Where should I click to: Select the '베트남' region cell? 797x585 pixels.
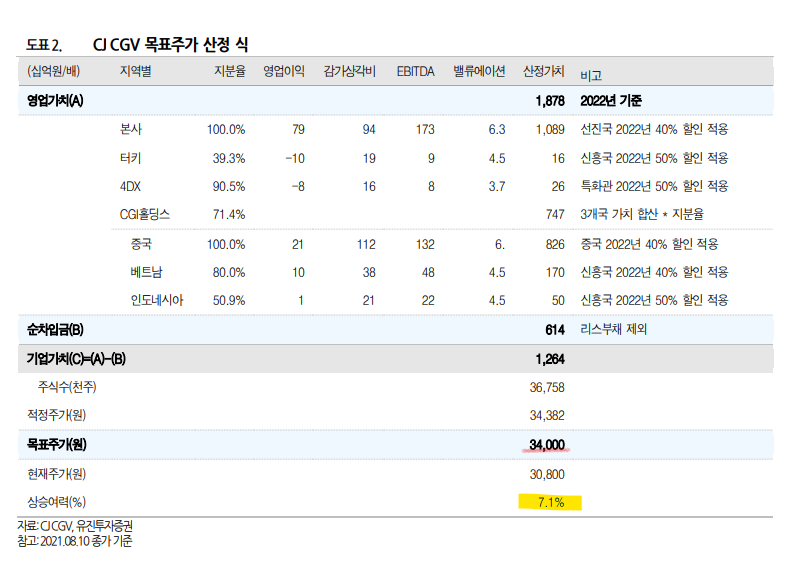coord(146,272)
